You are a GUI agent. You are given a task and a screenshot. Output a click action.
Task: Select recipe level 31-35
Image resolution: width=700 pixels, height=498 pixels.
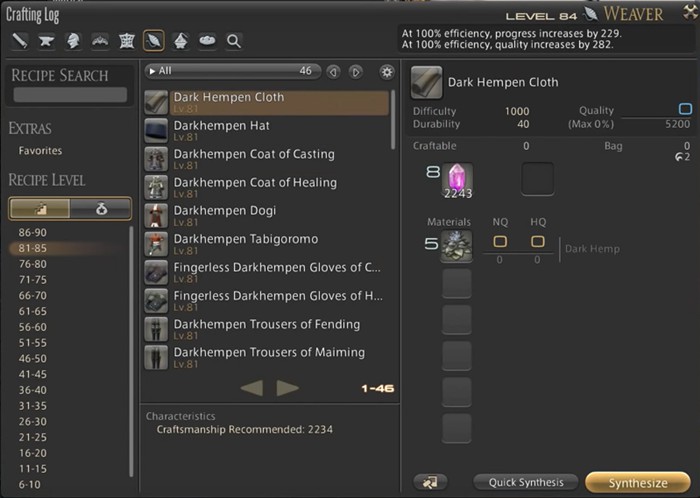[x=33, y=406]
